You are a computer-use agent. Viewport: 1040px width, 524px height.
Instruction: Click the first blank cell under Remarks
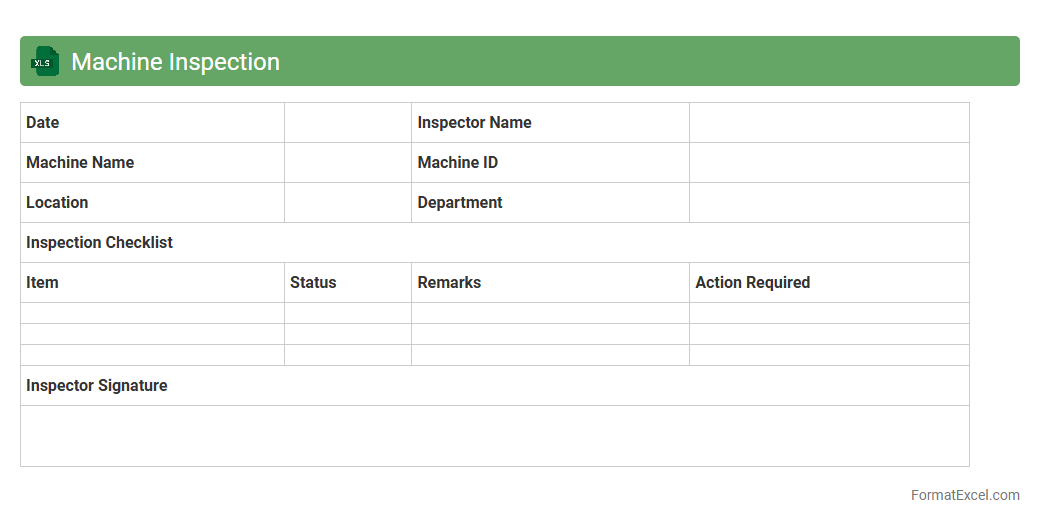550,313
